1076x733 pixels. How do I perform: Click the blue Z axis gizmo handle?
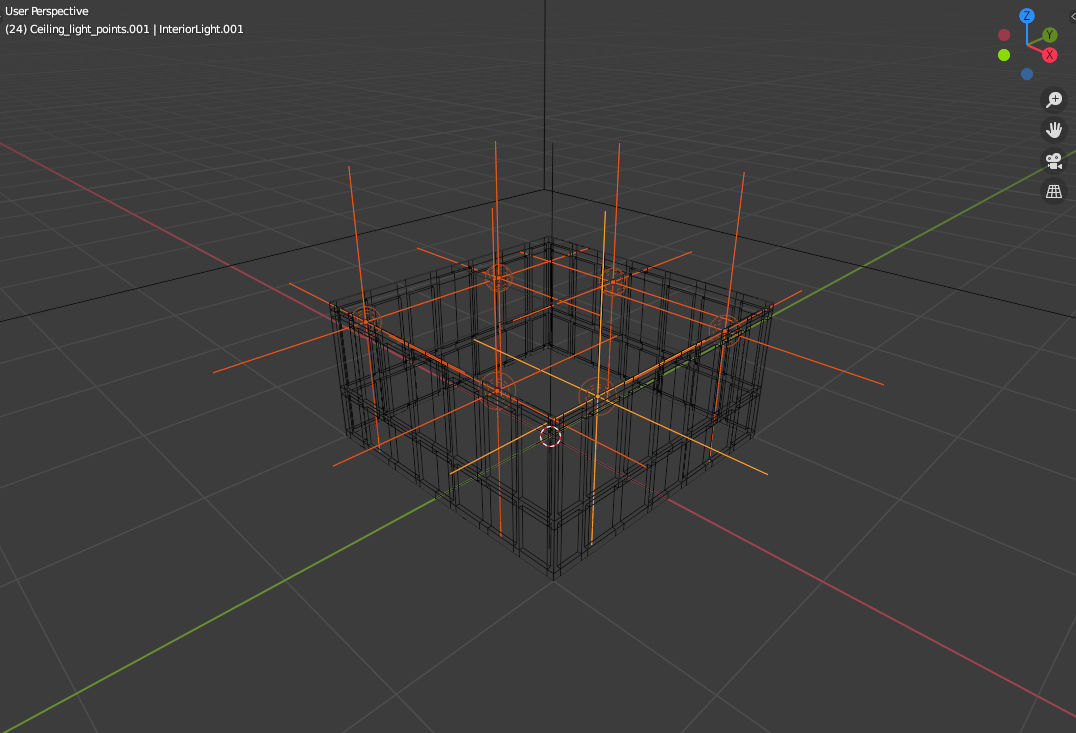(1027, 16)
